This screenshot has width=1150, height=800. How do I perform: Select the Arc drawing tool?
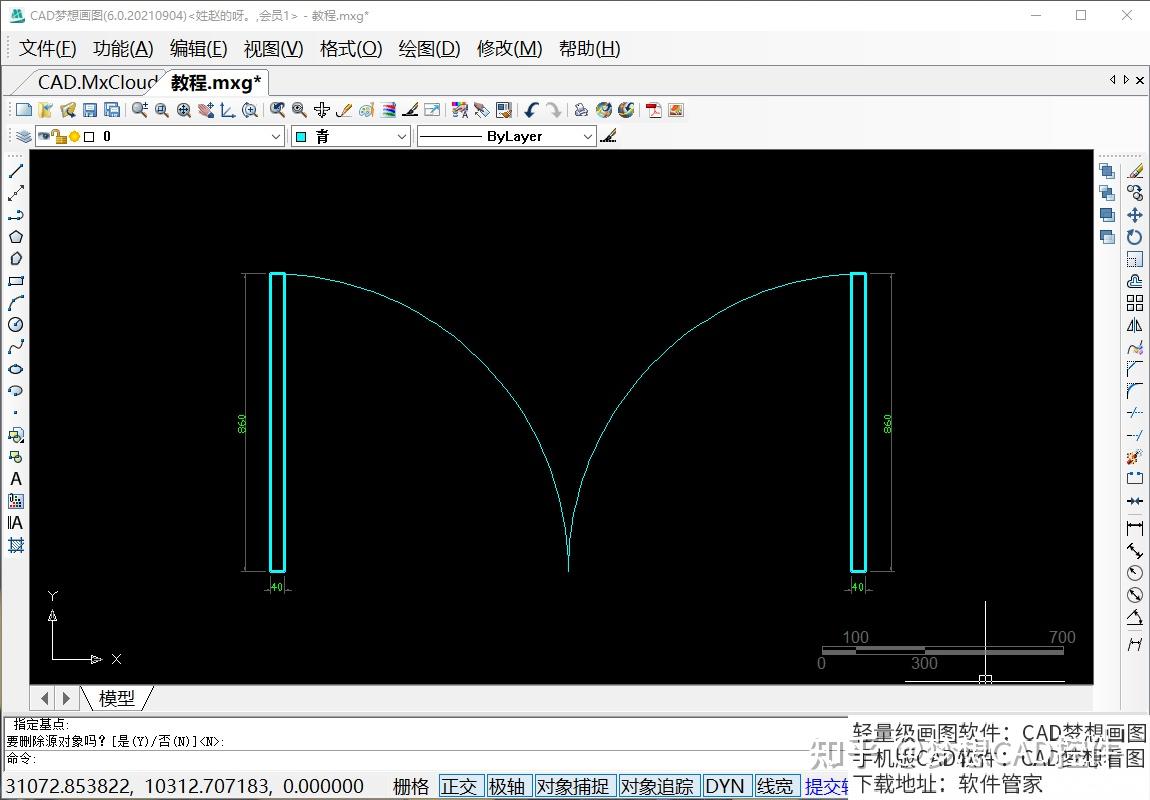point(15,303)
